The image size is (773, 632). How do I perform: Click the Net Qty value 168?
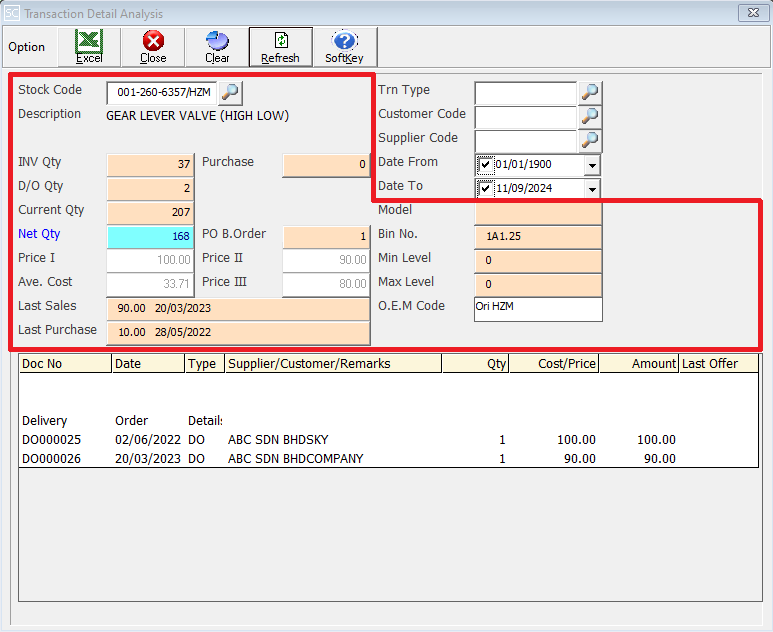click(x=150, y=237)
